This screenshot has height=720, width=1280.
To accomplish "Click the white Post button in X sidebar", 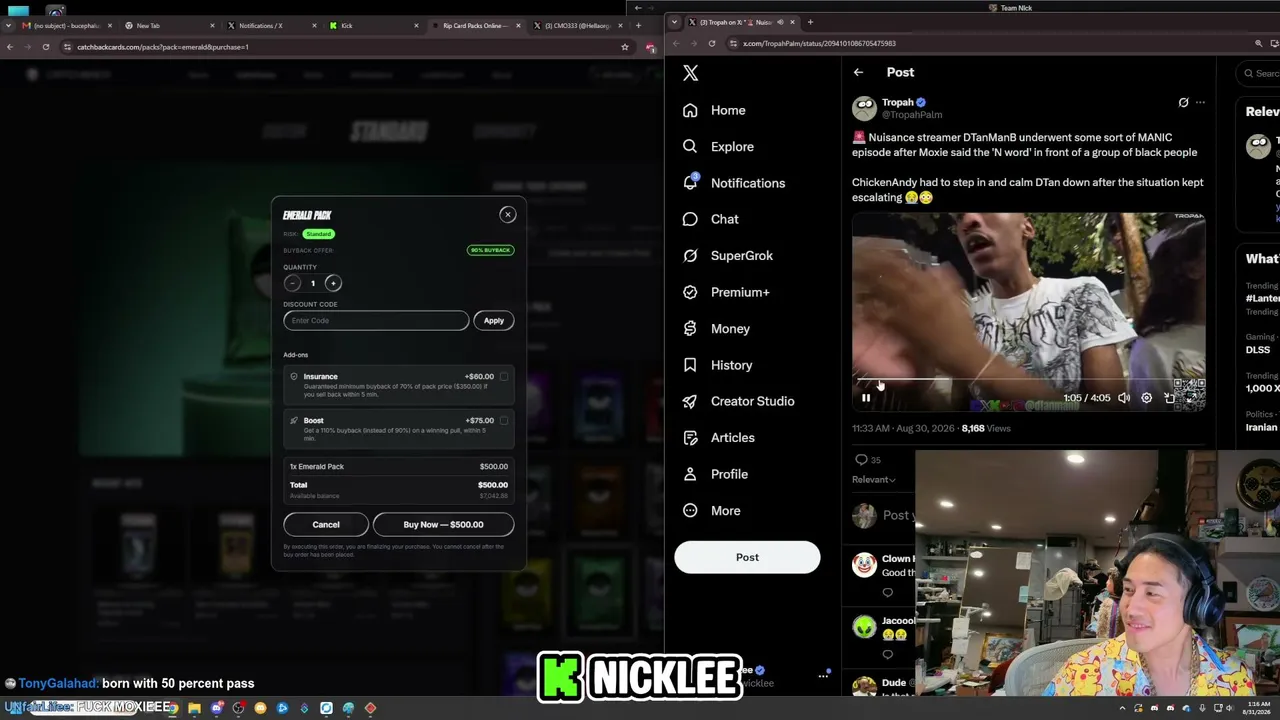I will click(747, 557).
